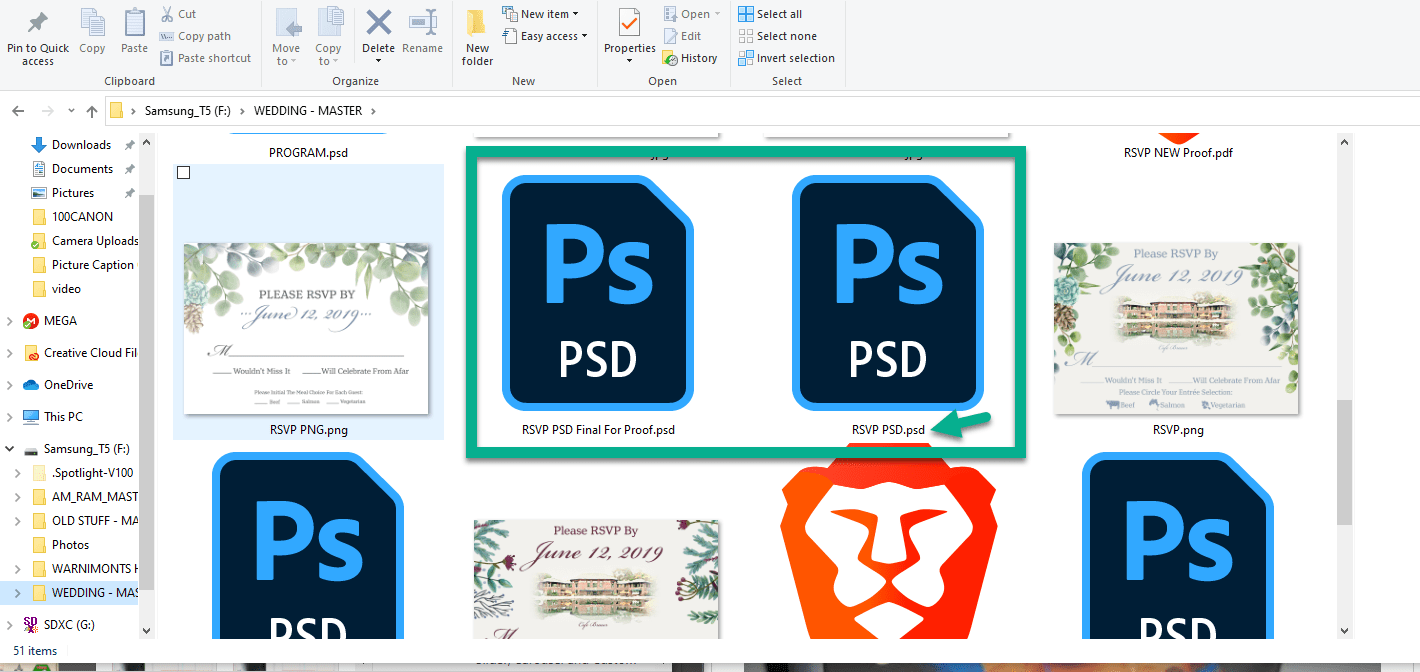Tick the selection checkbox on RSVP PNG.png
The height and width of the screenshot is (672, 1420).
tap(183, 172)
